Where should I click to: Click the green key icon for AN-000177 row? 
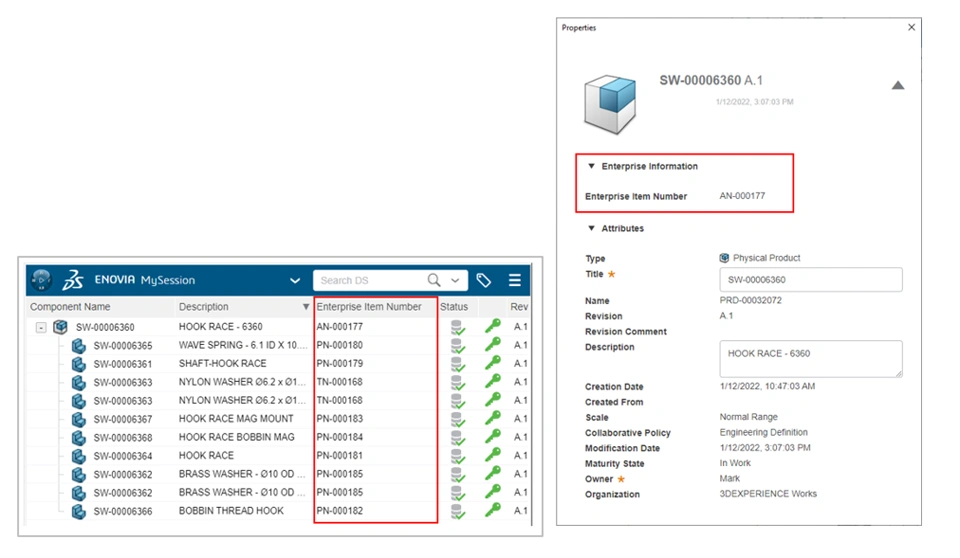pos(493,326)
